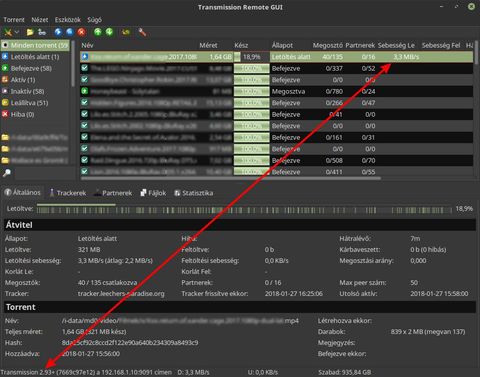The image size is (480, 377).
Task: Click the completed icon in the 0/266 row
Action: 85,102
